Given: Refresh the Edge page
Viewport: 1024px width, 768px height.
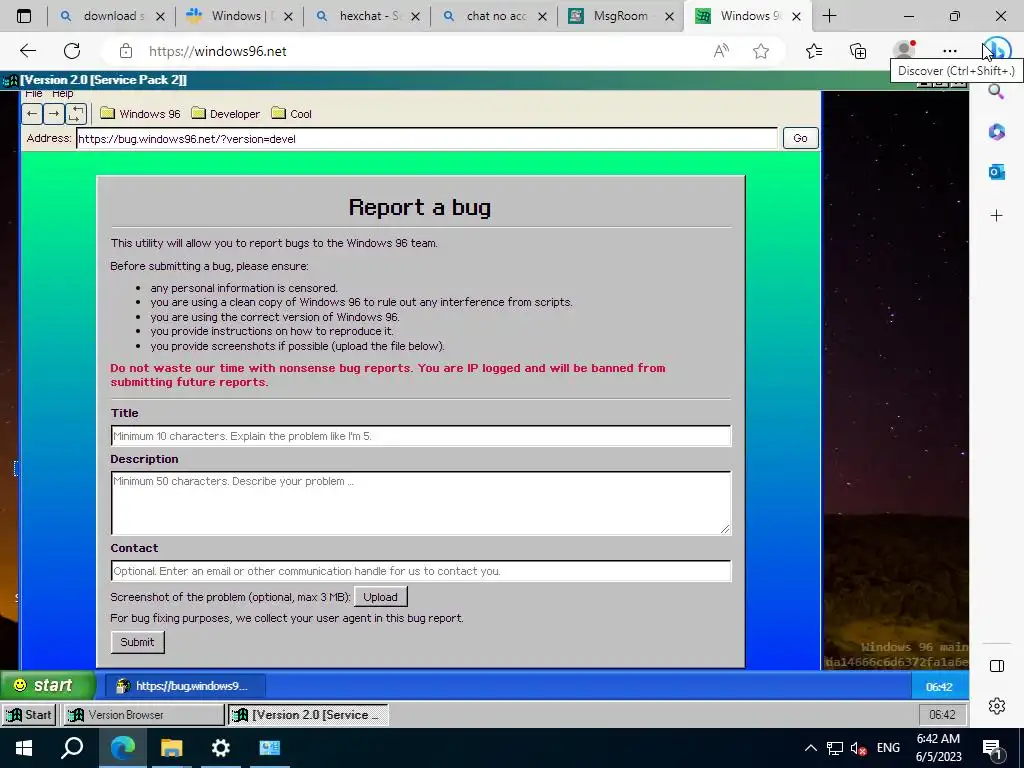Looking at the screenshot, I should click(x=72, y=51).
